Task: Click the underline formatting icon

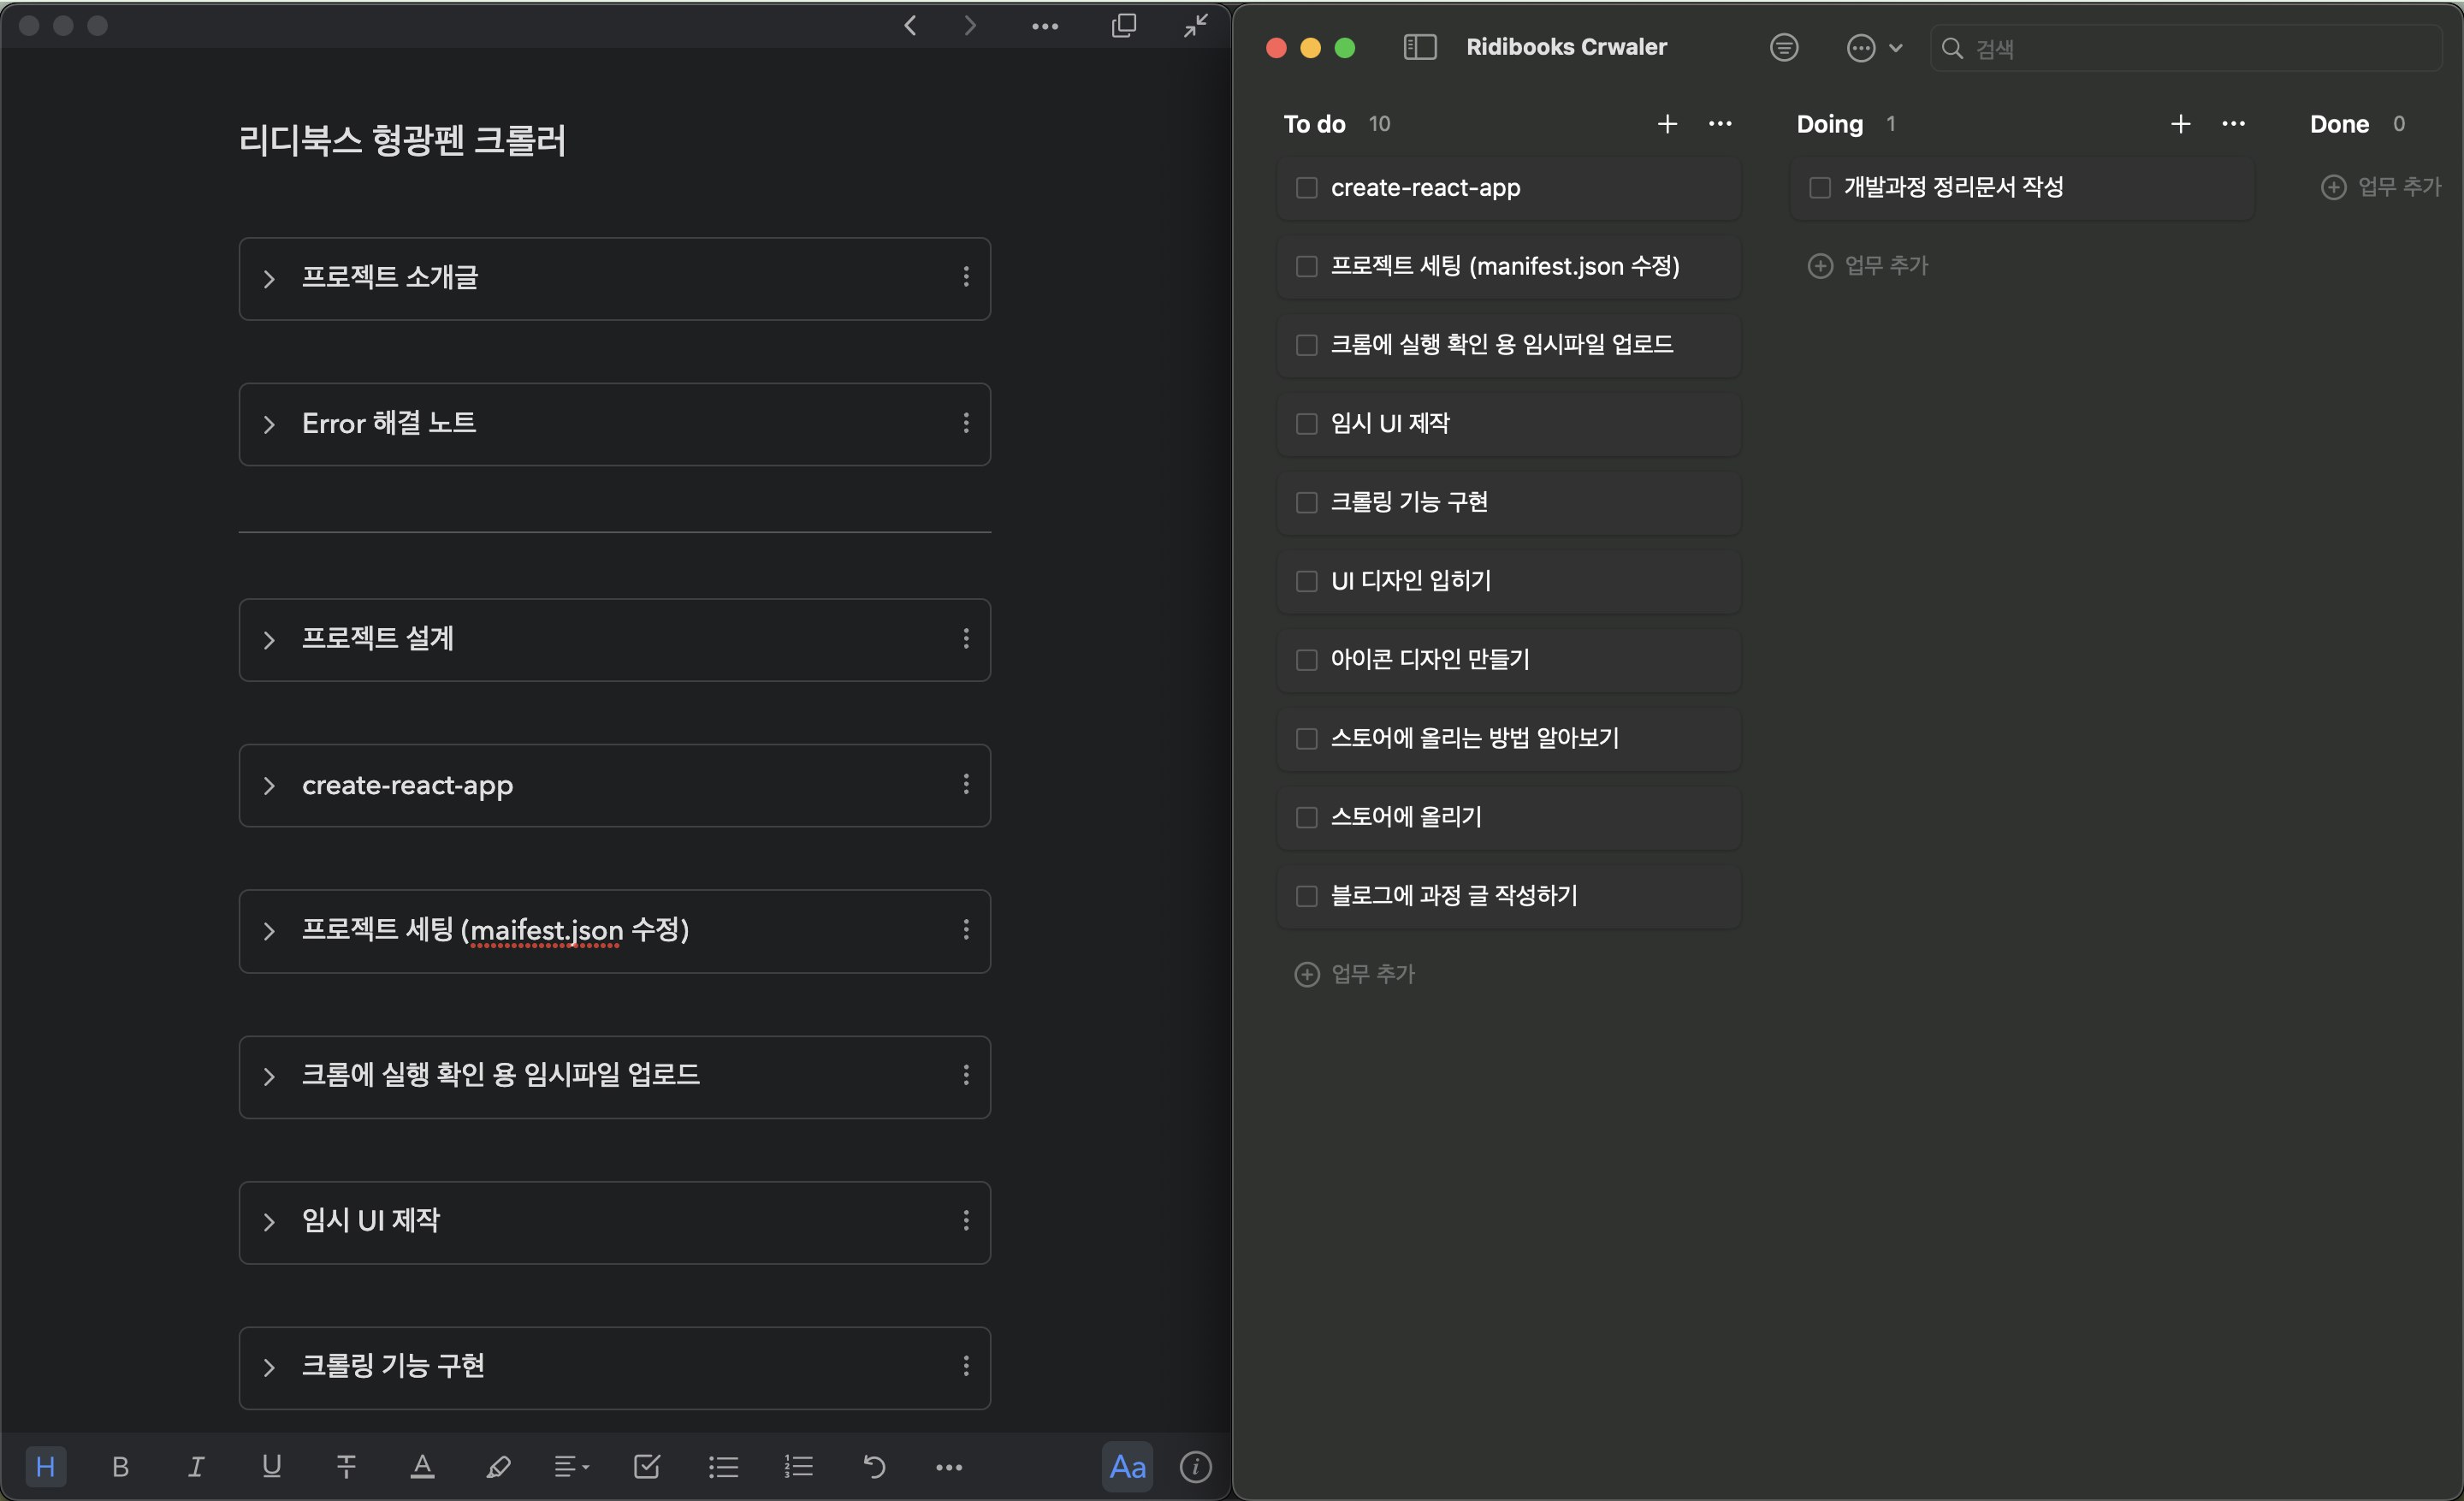Action: (271, 1466)
